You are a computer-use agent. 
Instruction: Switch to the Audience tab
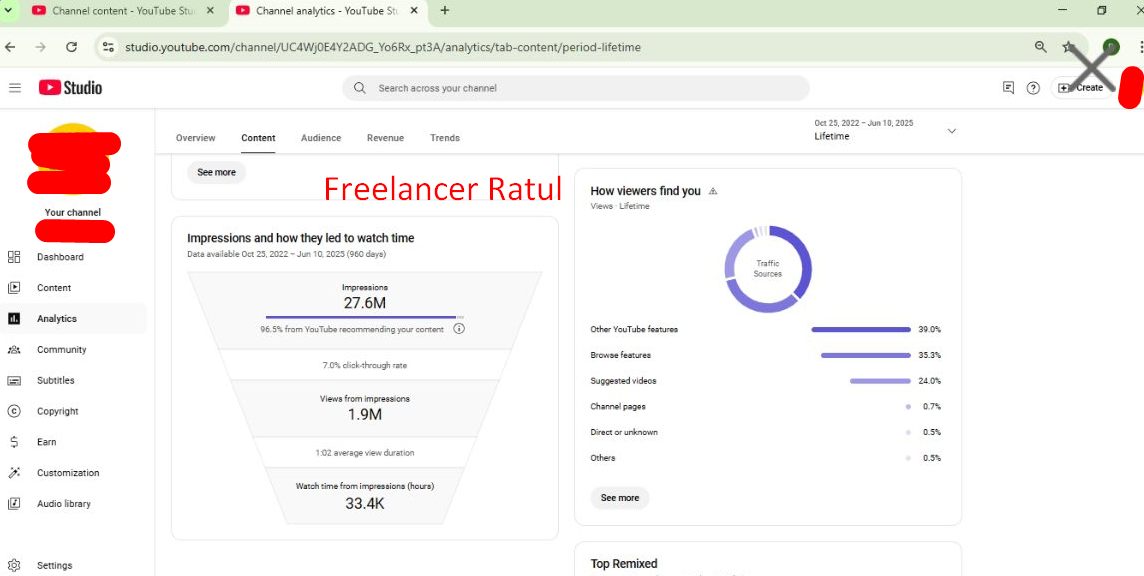[x=321, y=138]
